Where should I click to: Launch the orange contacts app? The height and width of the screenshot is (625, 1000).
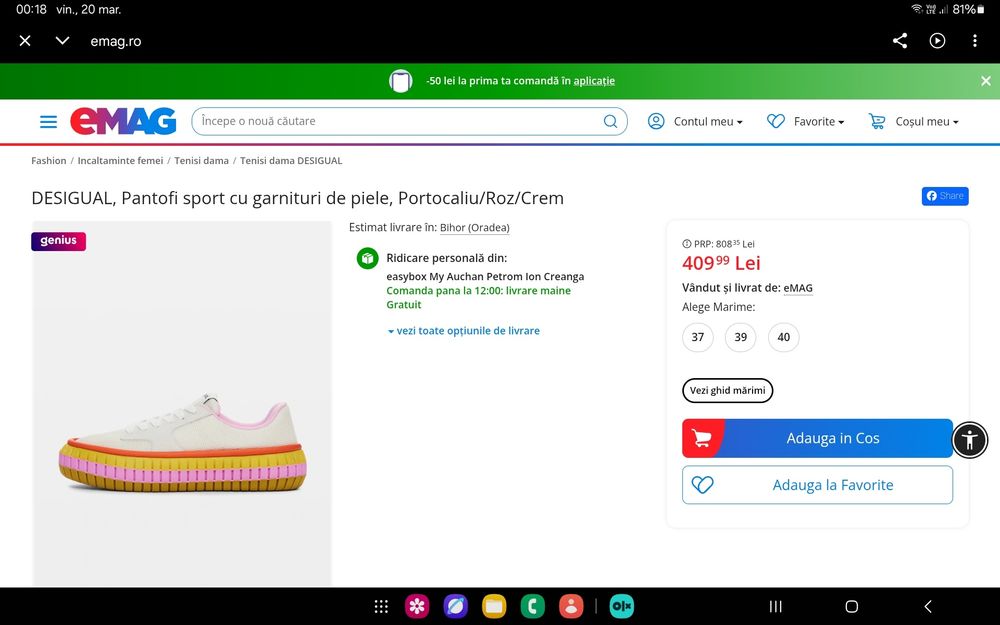pos(571,607)
